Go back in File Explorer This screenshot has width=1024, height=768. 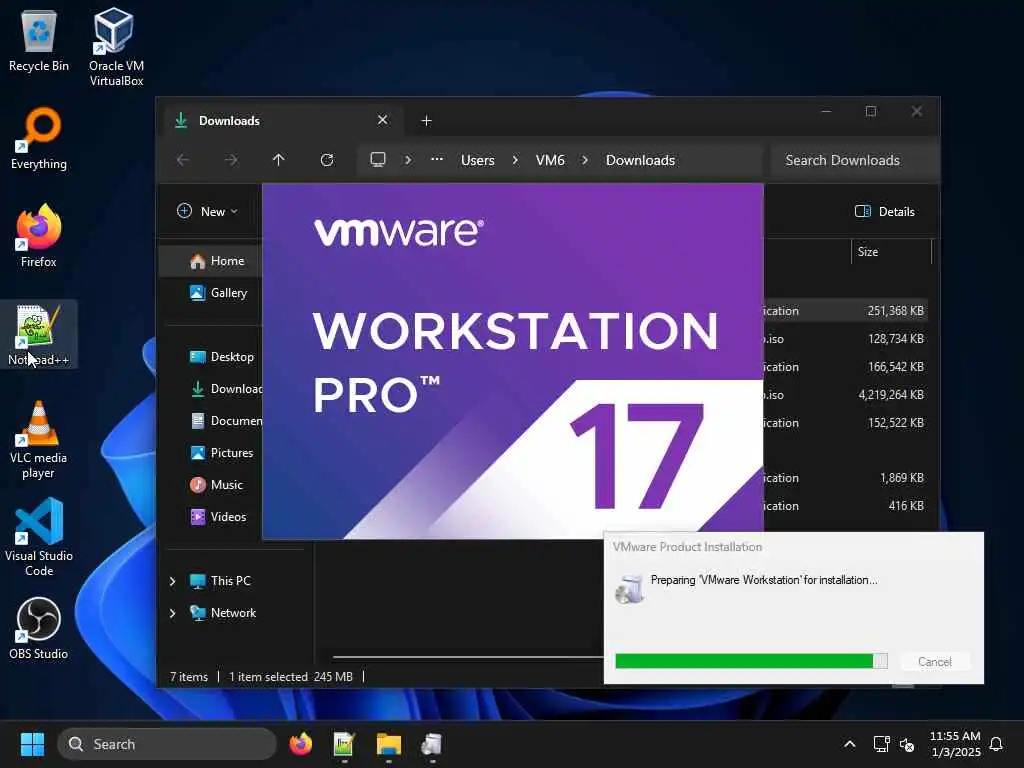click(183, 160)
